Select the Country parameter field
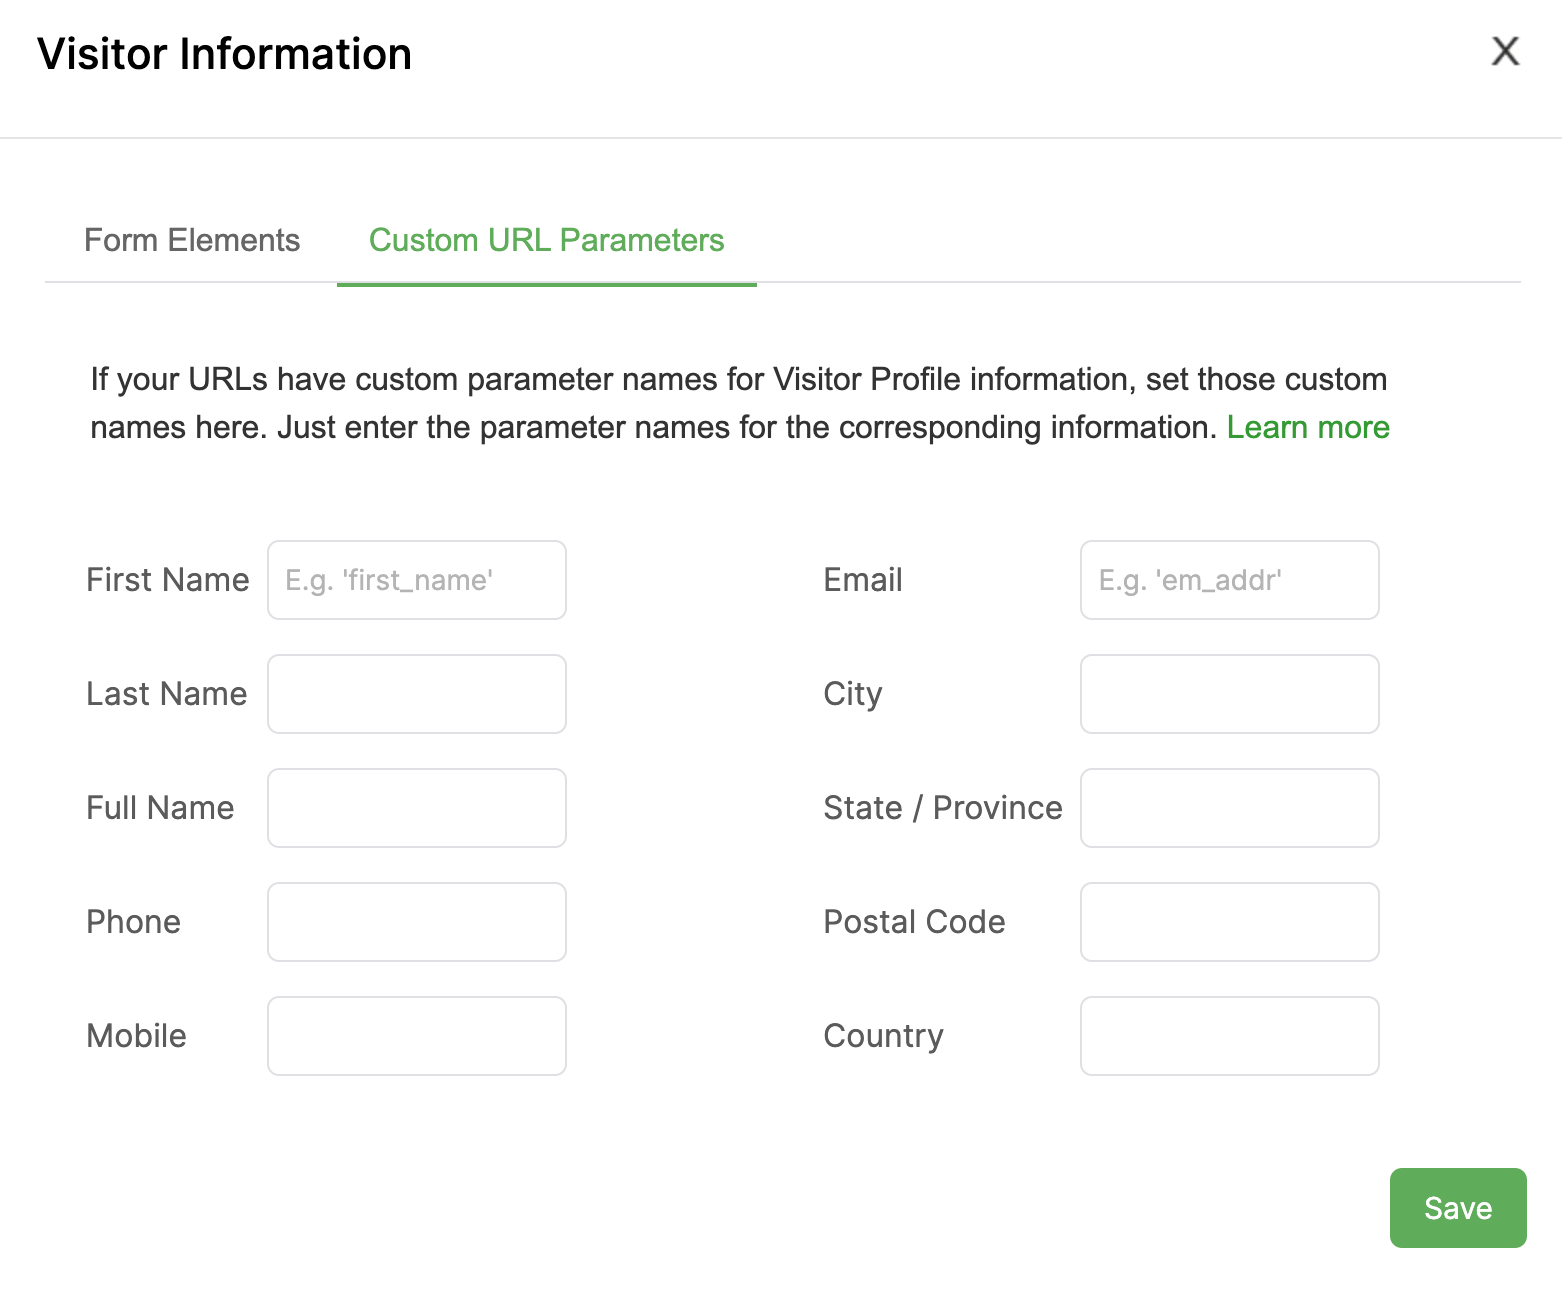This screenshot has height=1290, width=1562. 1229,1036
